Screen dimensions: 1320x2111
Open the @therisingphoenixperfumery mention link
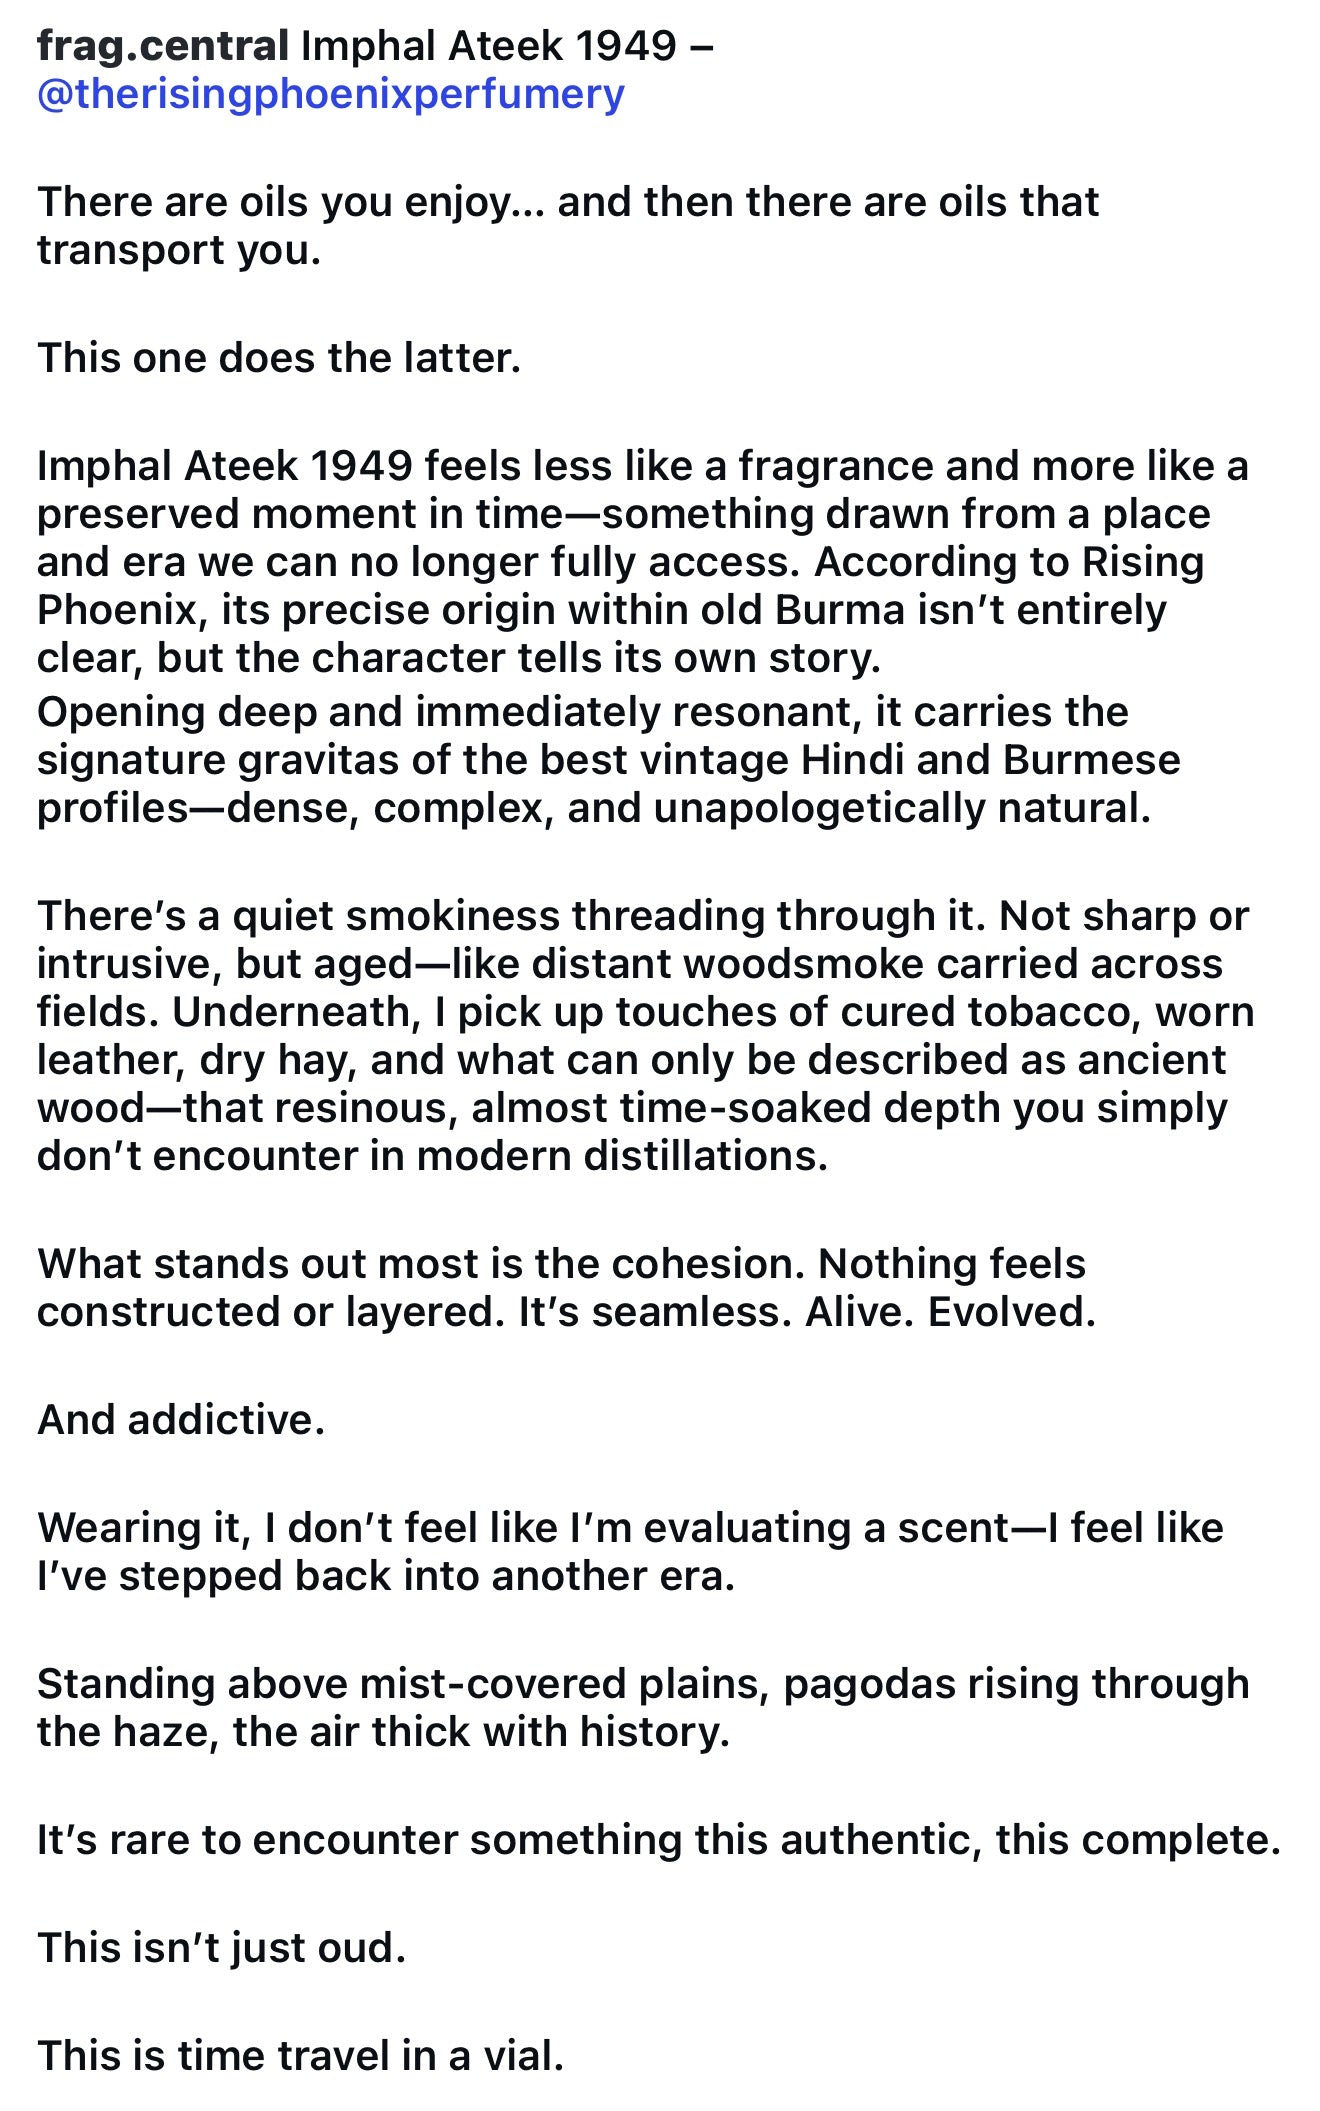(x=331, y=95)
